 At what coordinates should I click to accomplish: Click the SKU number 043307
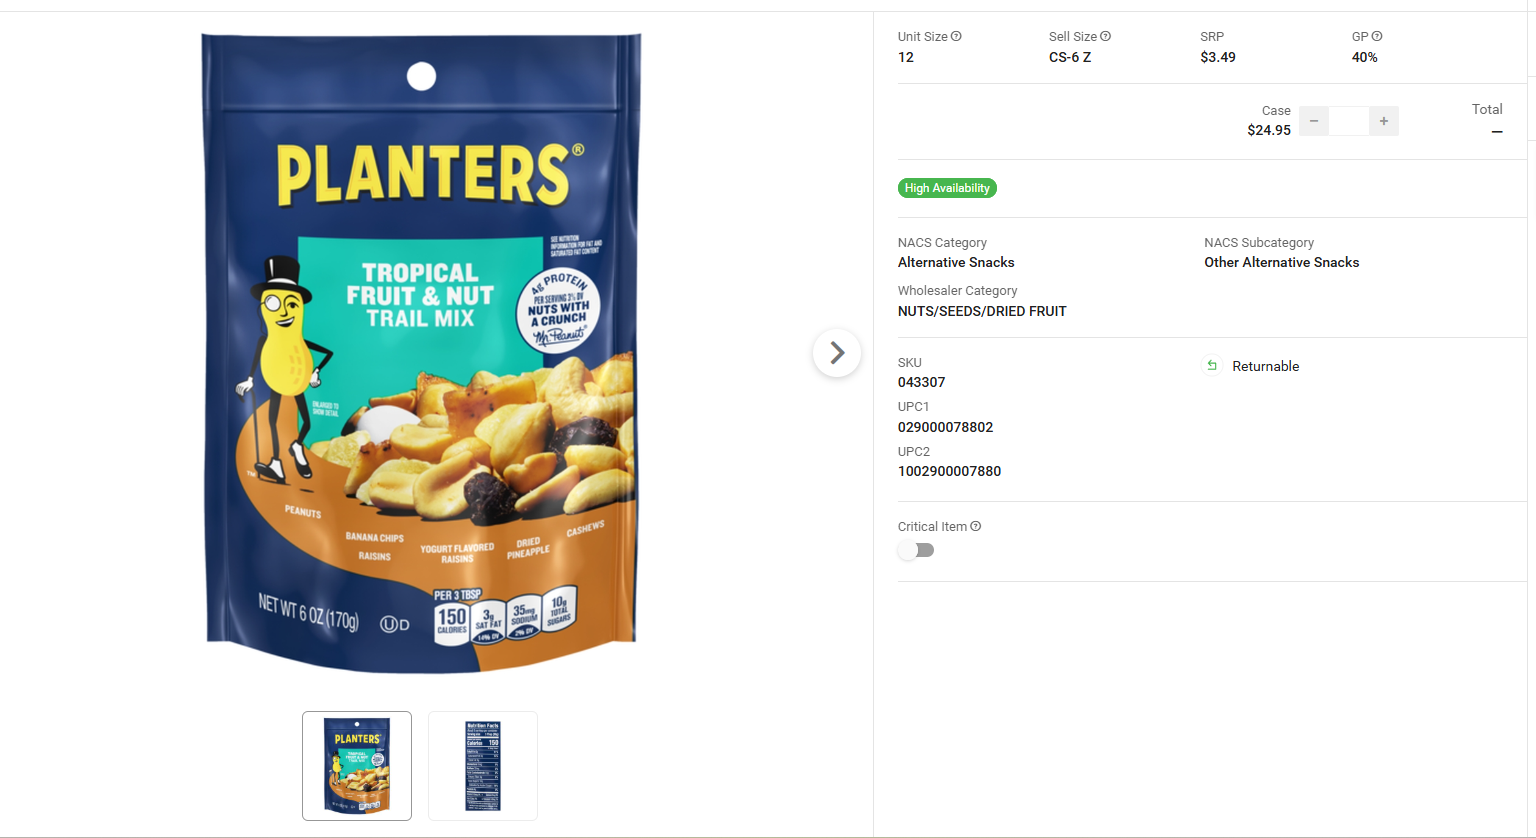[x=922, y=382]
